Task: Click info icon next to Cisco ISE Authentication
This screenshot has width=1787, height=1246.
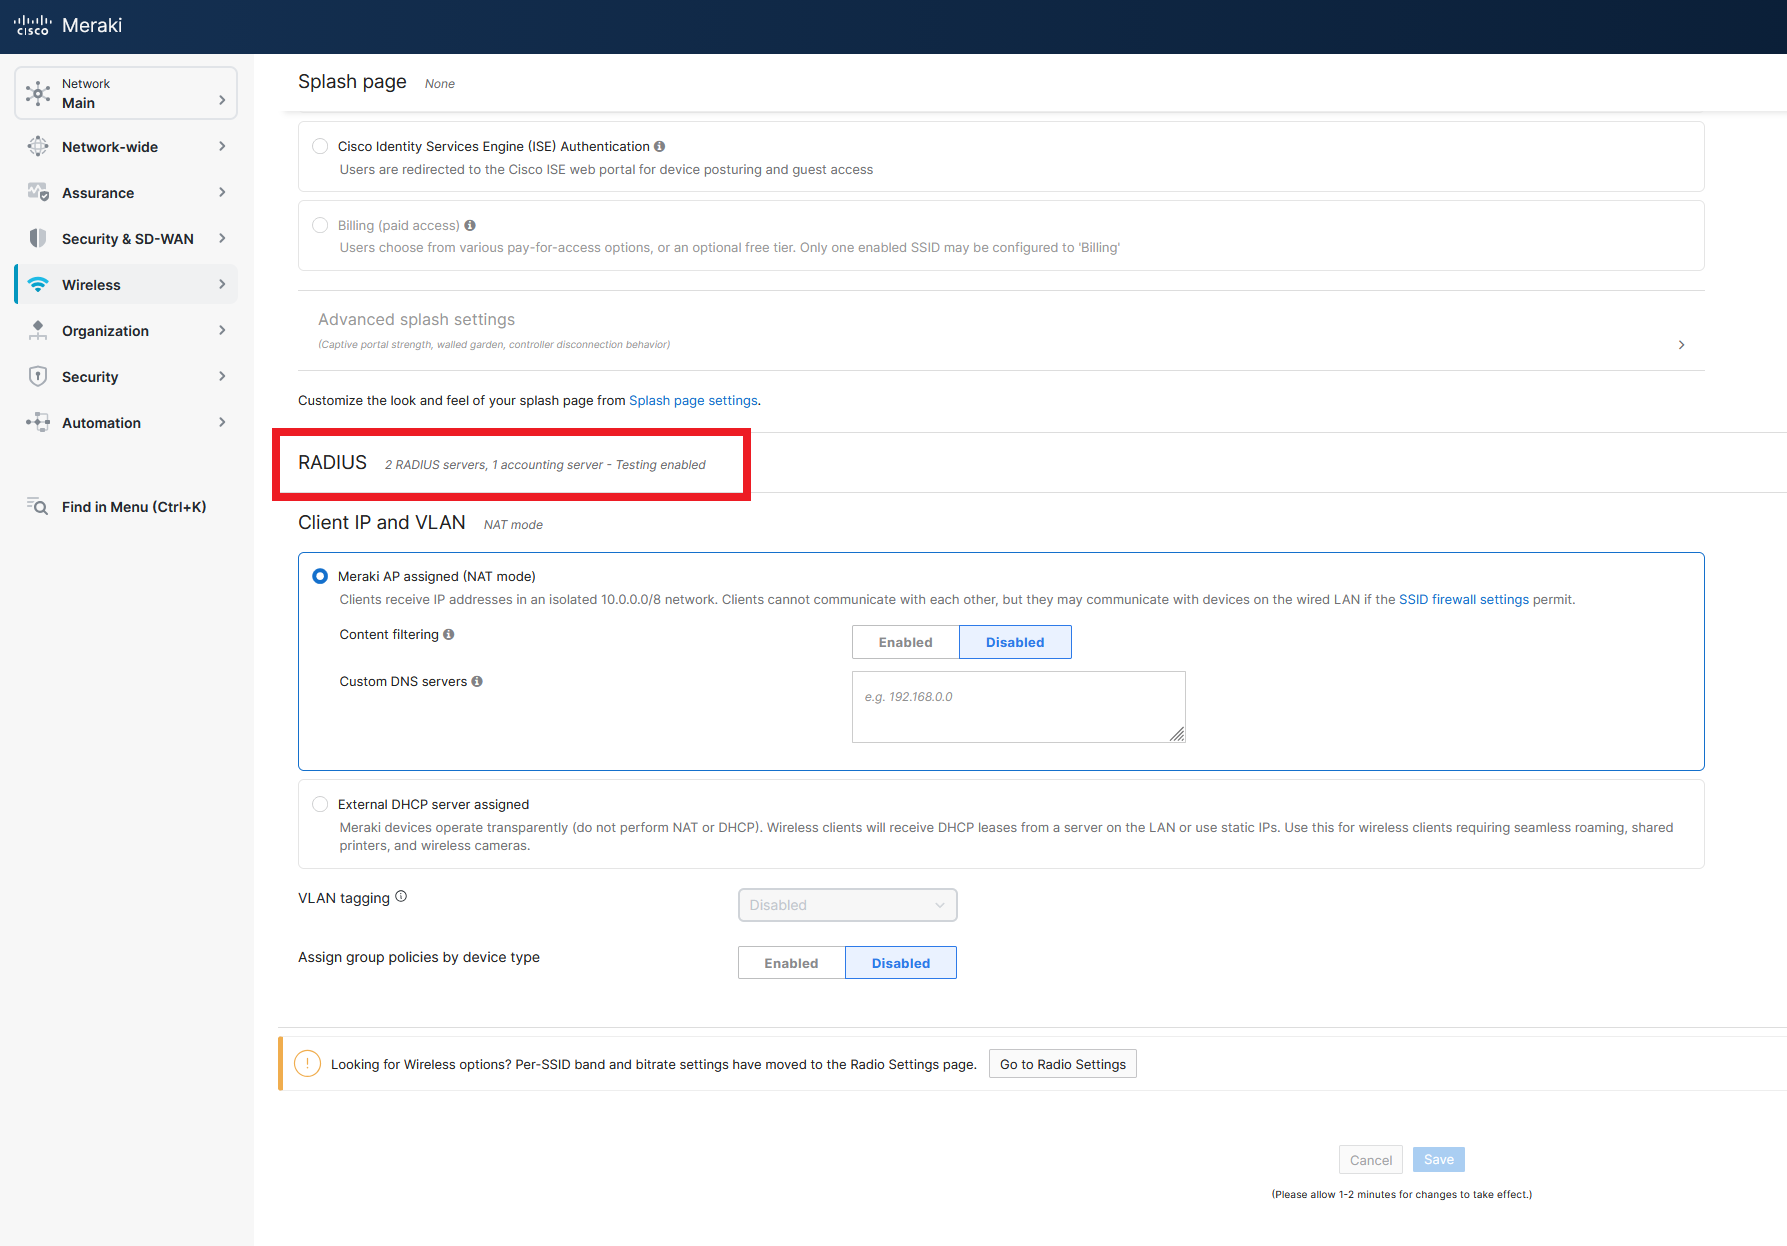Action: click(x=659, y=146)
